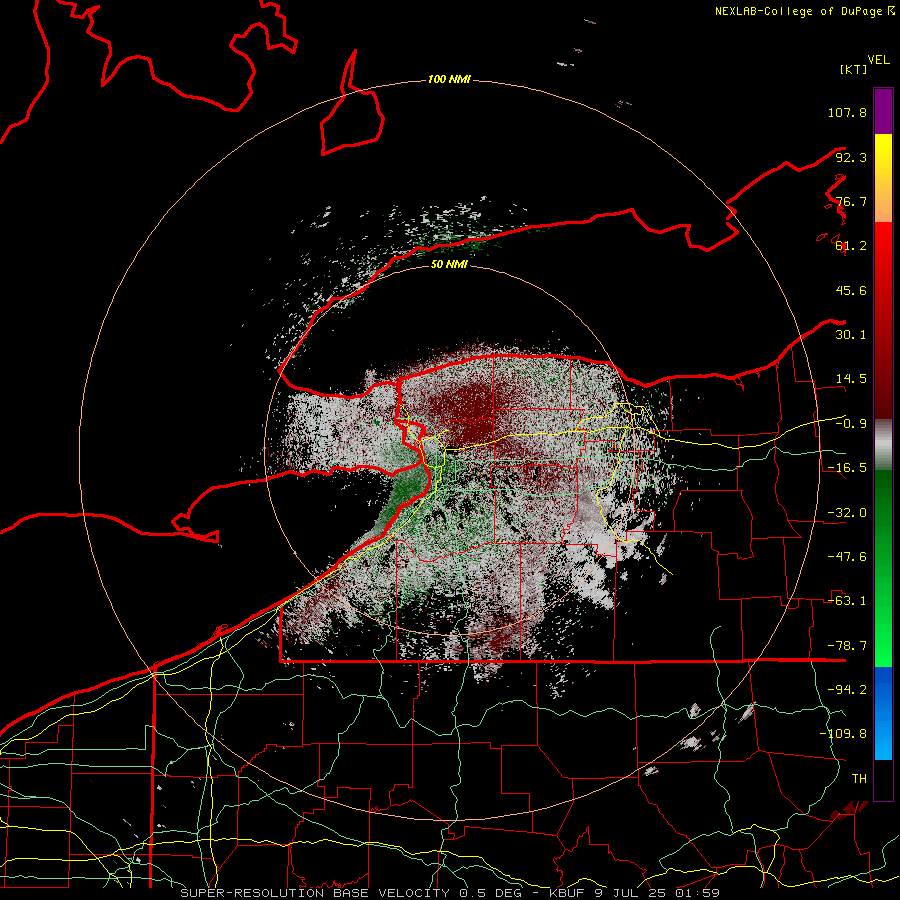
Task: Click the -47.6 velocity scale value
Action: 847,557
